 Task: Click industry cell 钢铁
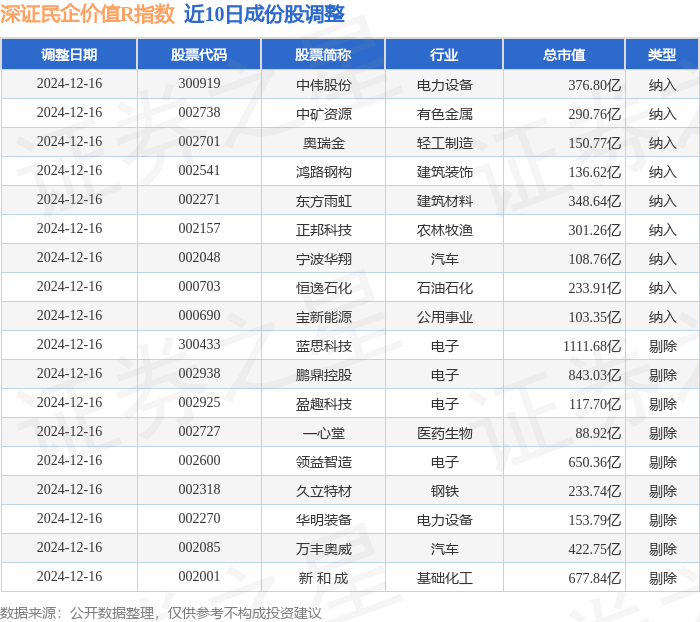point(445,491)
